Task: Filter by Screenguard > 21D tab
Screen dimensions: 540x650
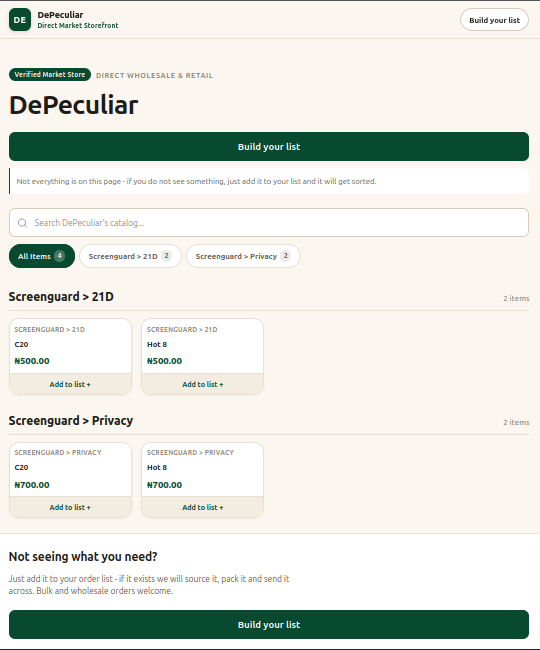Action: 131,256
